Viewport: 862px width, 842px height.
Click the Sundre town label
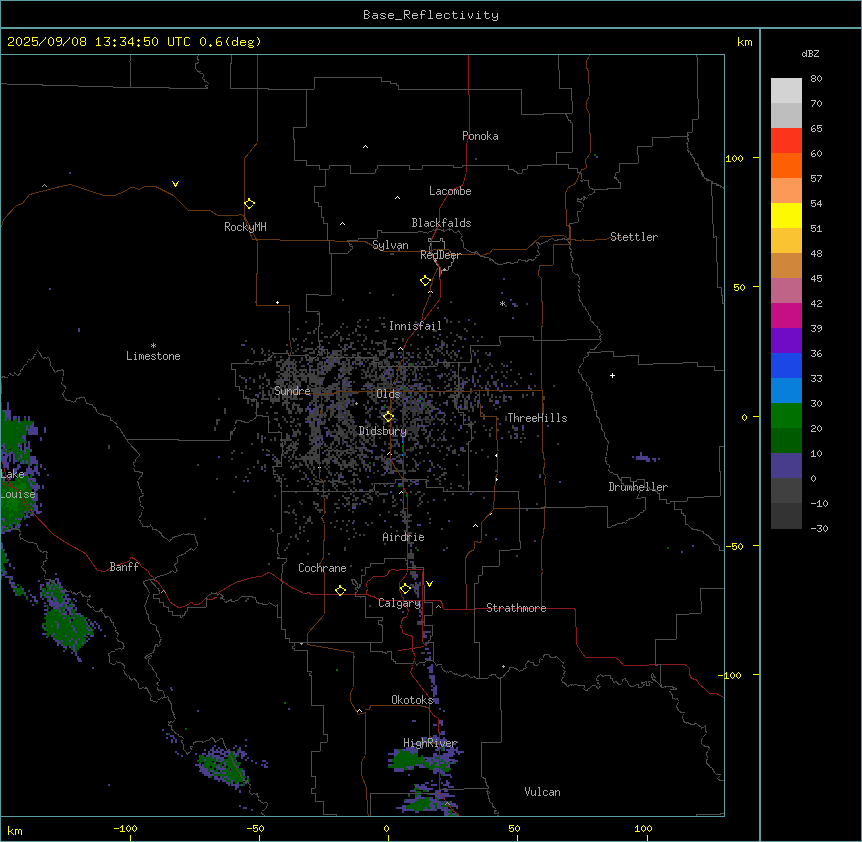click(292, 391)
